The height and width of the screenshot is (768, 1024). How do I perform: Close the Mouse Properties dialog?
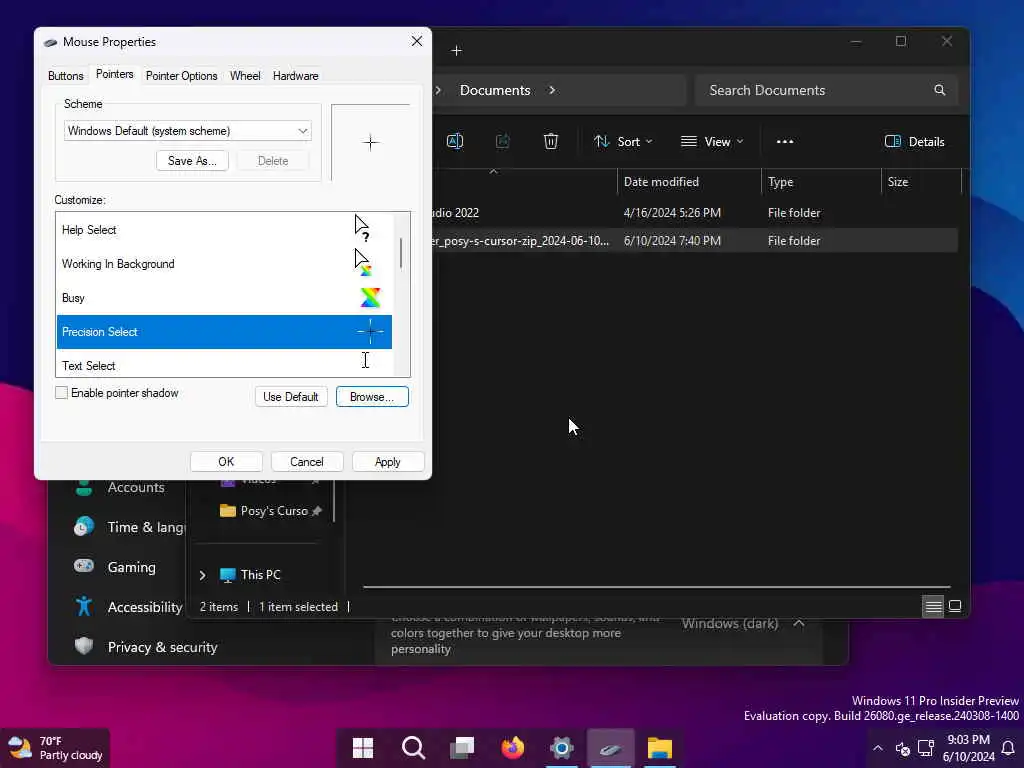pyautogui.click(x=417, y=41)
